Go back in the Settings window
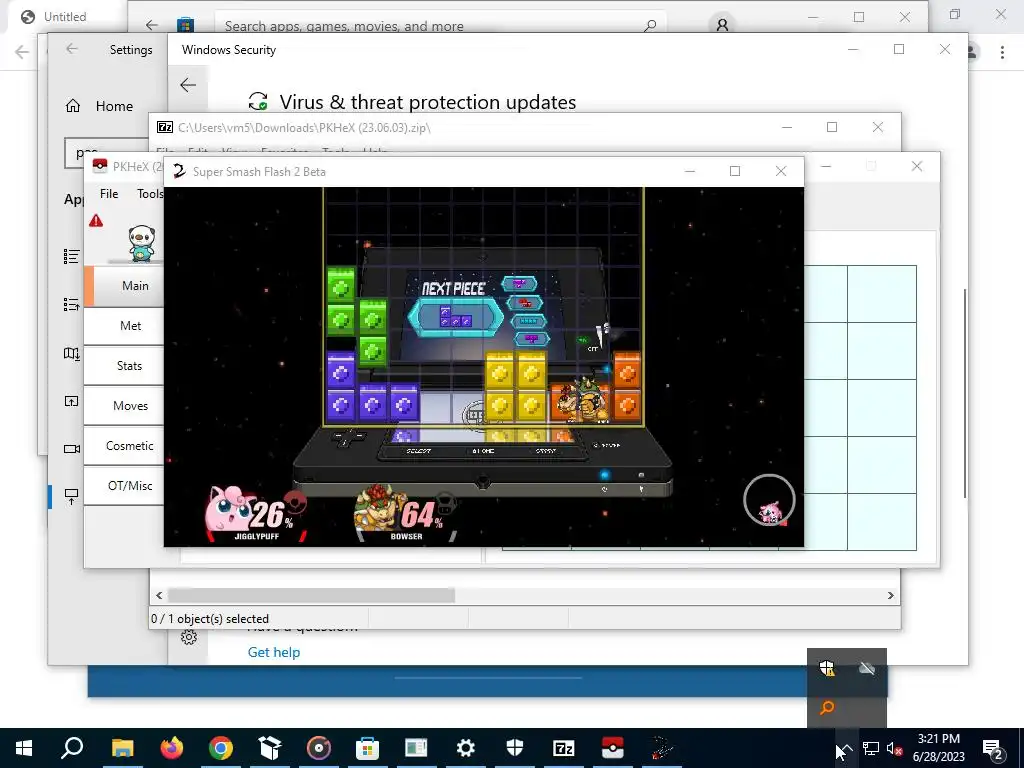The width and height of the screenshot is (1024, 768). tap(72, 49)
